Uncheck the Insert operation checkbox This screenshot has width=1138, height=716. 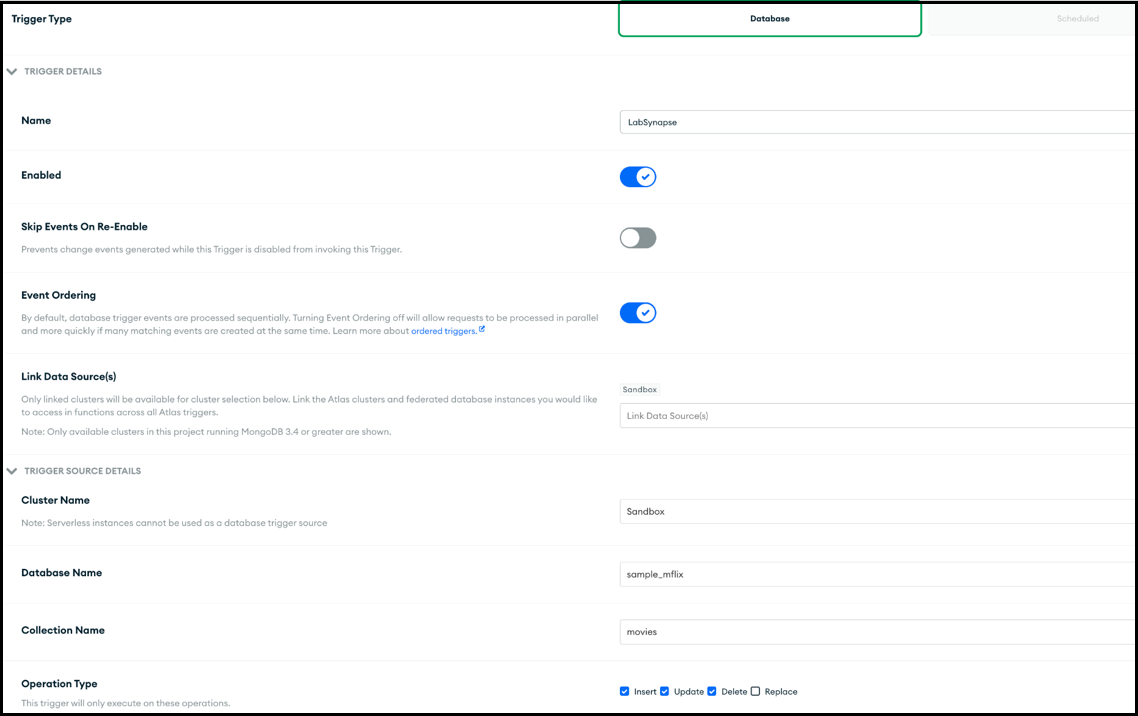click(625, 692)
